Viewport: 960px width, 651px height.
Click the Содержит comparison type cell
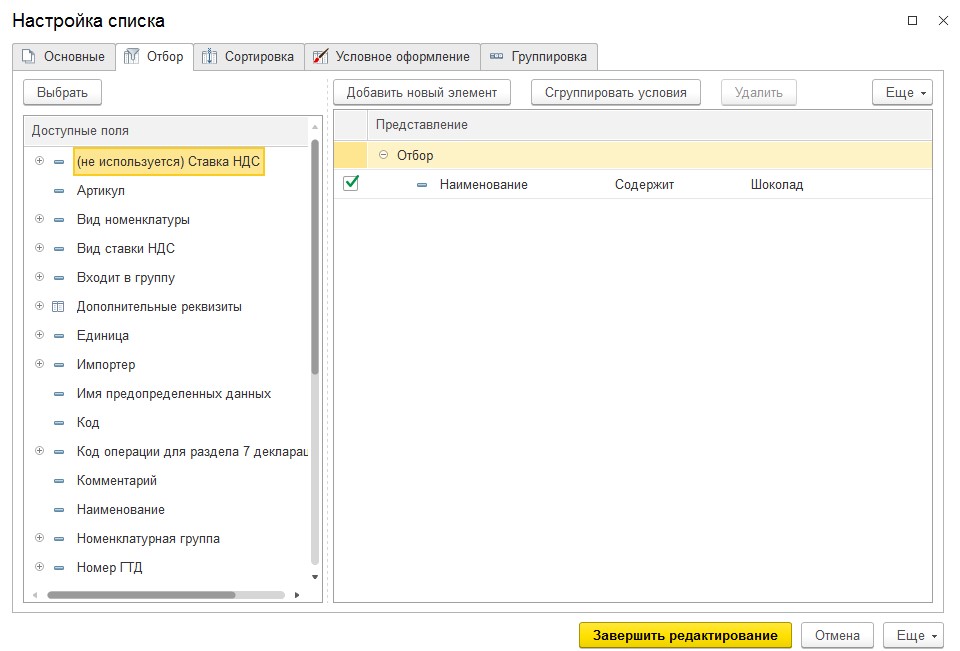pyautogui.click(x=644, y=185)
